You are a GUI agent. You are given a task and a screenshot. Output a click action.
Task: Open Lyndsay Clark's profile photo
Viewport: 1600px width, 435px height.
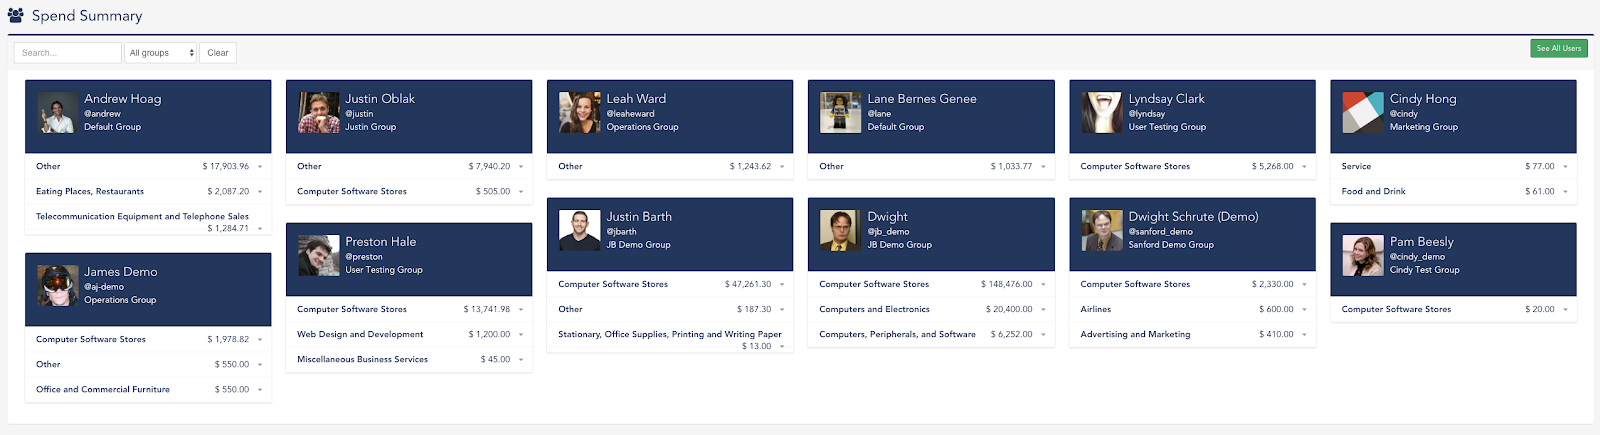1102,113
